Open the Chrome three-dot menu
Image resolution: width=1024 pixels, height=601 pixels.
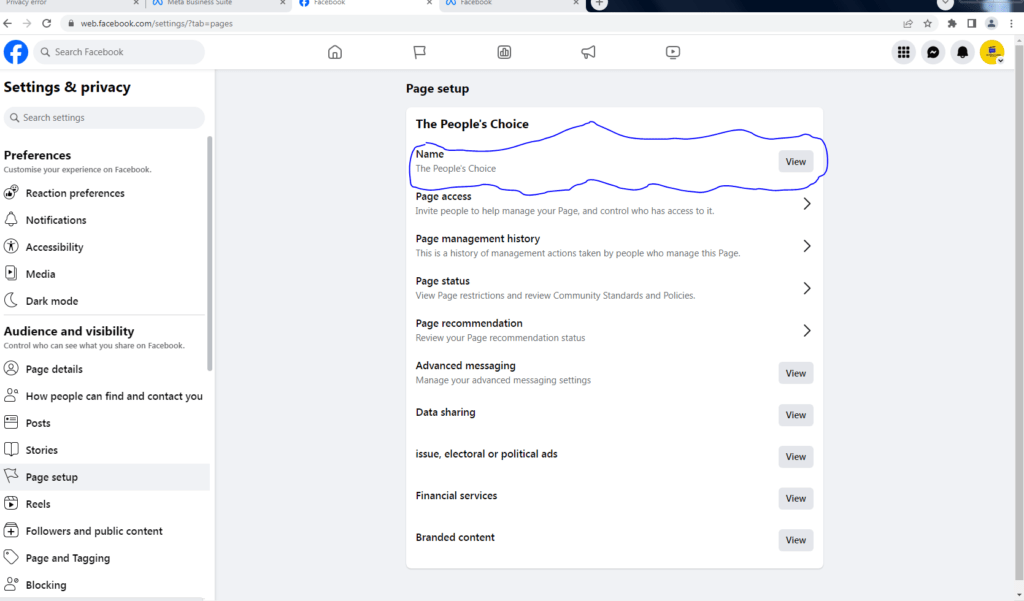[1012, 24]
